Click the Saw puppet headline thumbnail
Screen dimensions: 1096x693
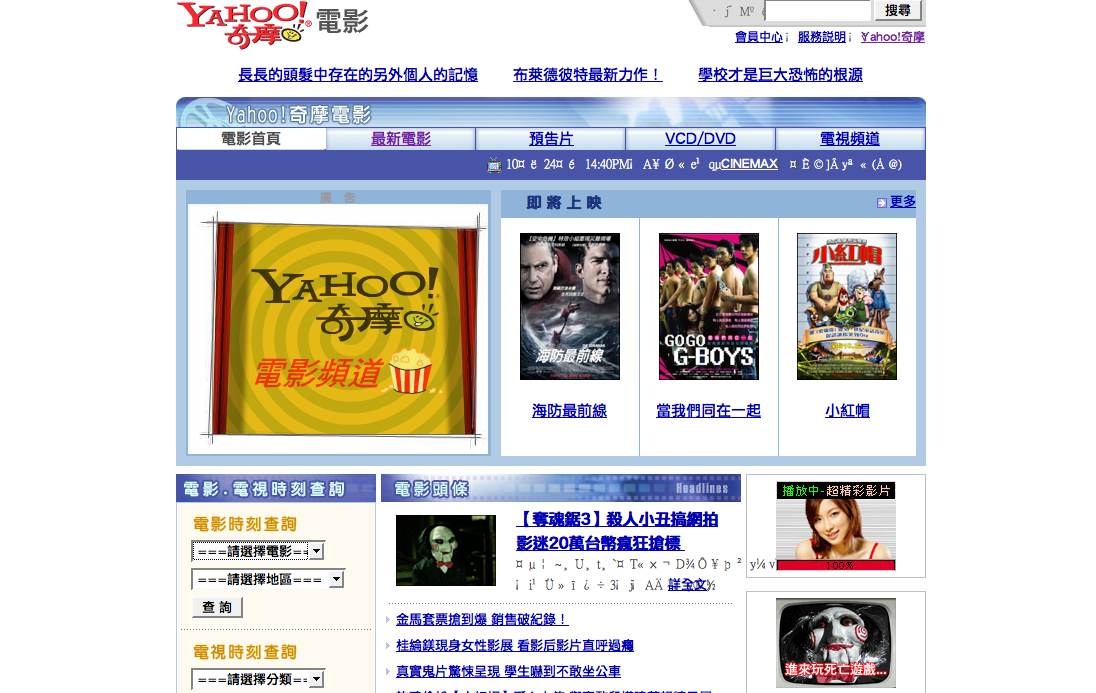click(x=446, y=550)
